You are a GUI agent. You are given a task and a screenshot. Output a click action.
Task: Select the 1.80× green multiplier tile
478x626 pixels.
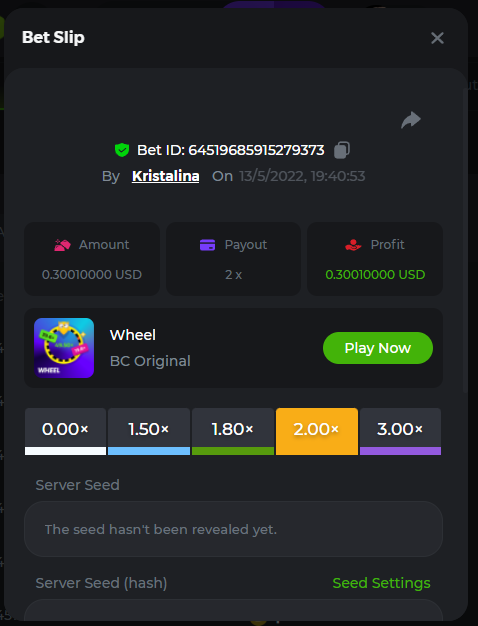tap(233, 431)
